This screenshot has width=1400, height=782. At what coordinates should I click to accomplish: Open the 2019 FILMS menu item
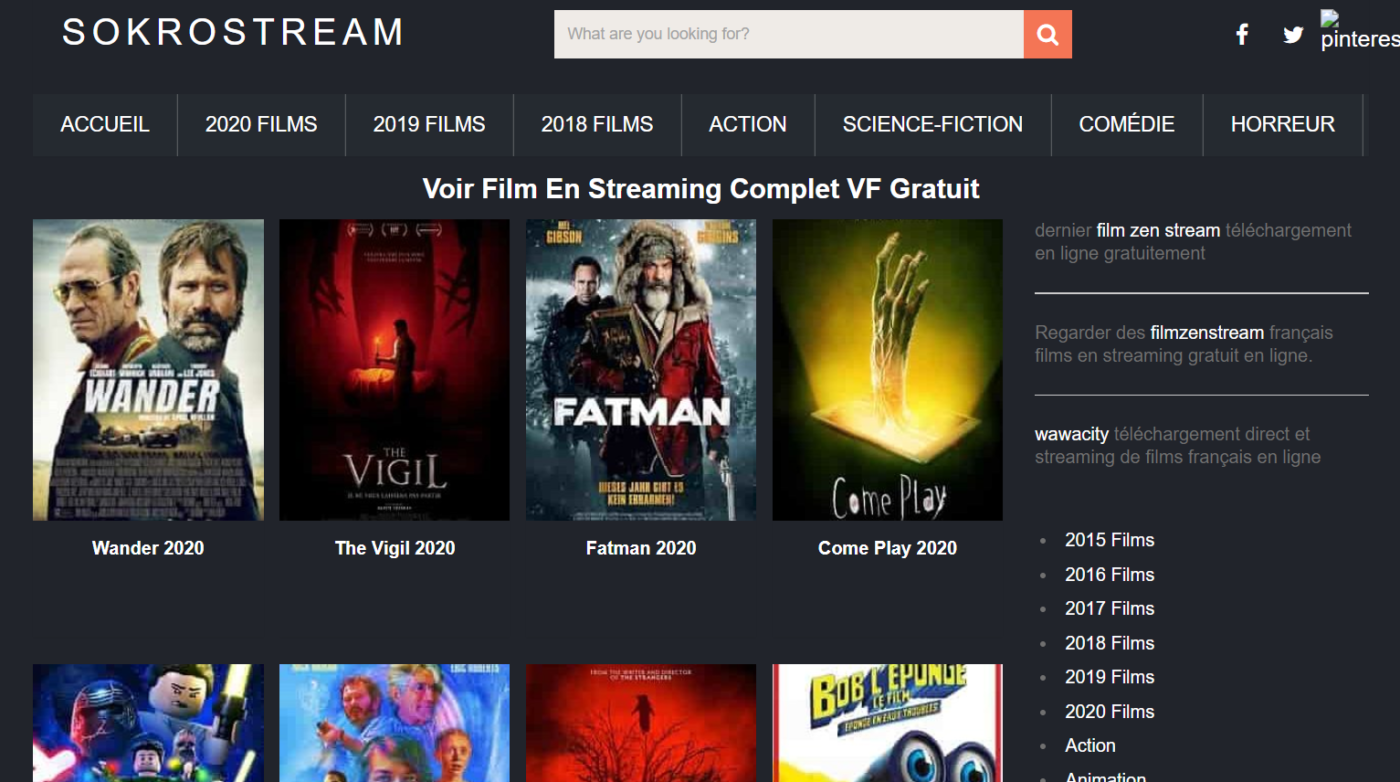429,124
